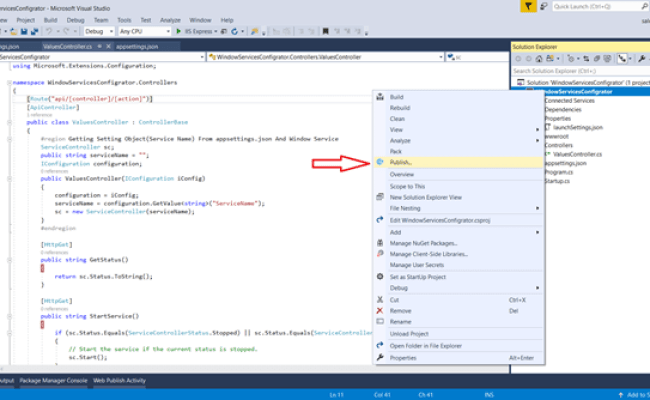Click the Search Solution Explorer field
The width and height of the screenshot is (650, 400).
click(581, 71)
